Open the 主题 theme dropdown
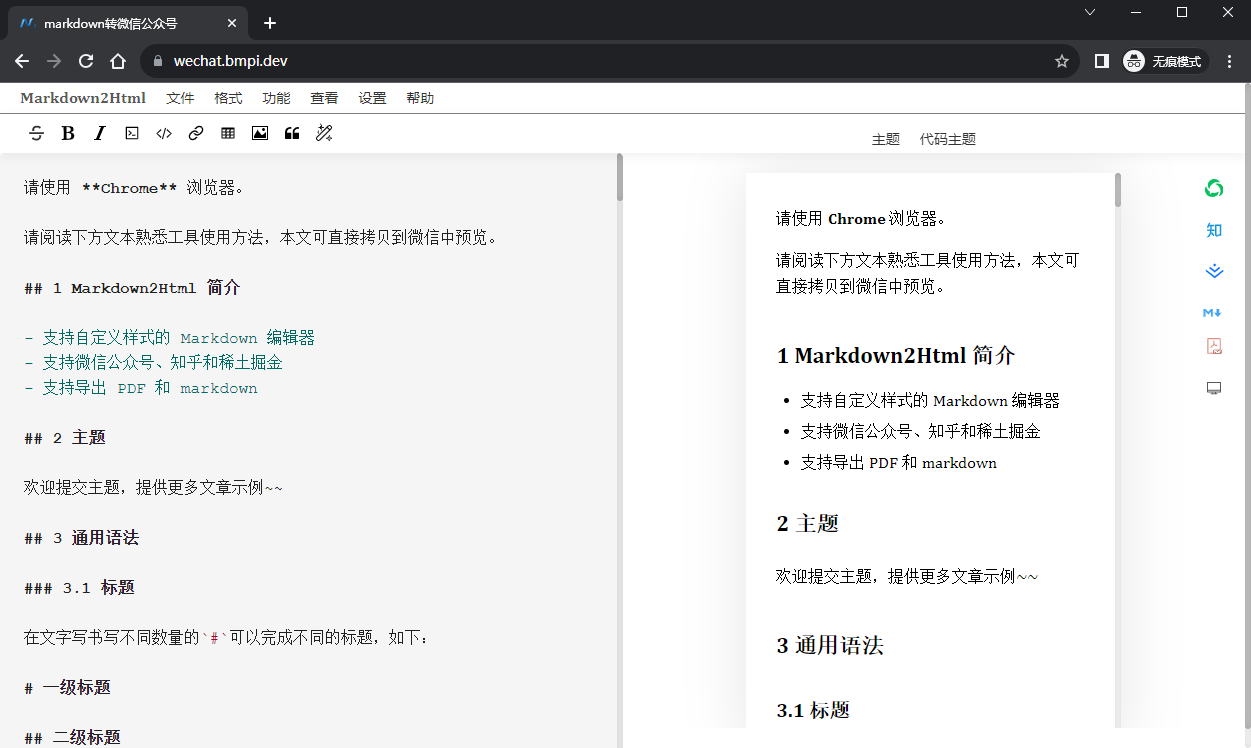Viewport: 1251px width, 748px height. 886,139
